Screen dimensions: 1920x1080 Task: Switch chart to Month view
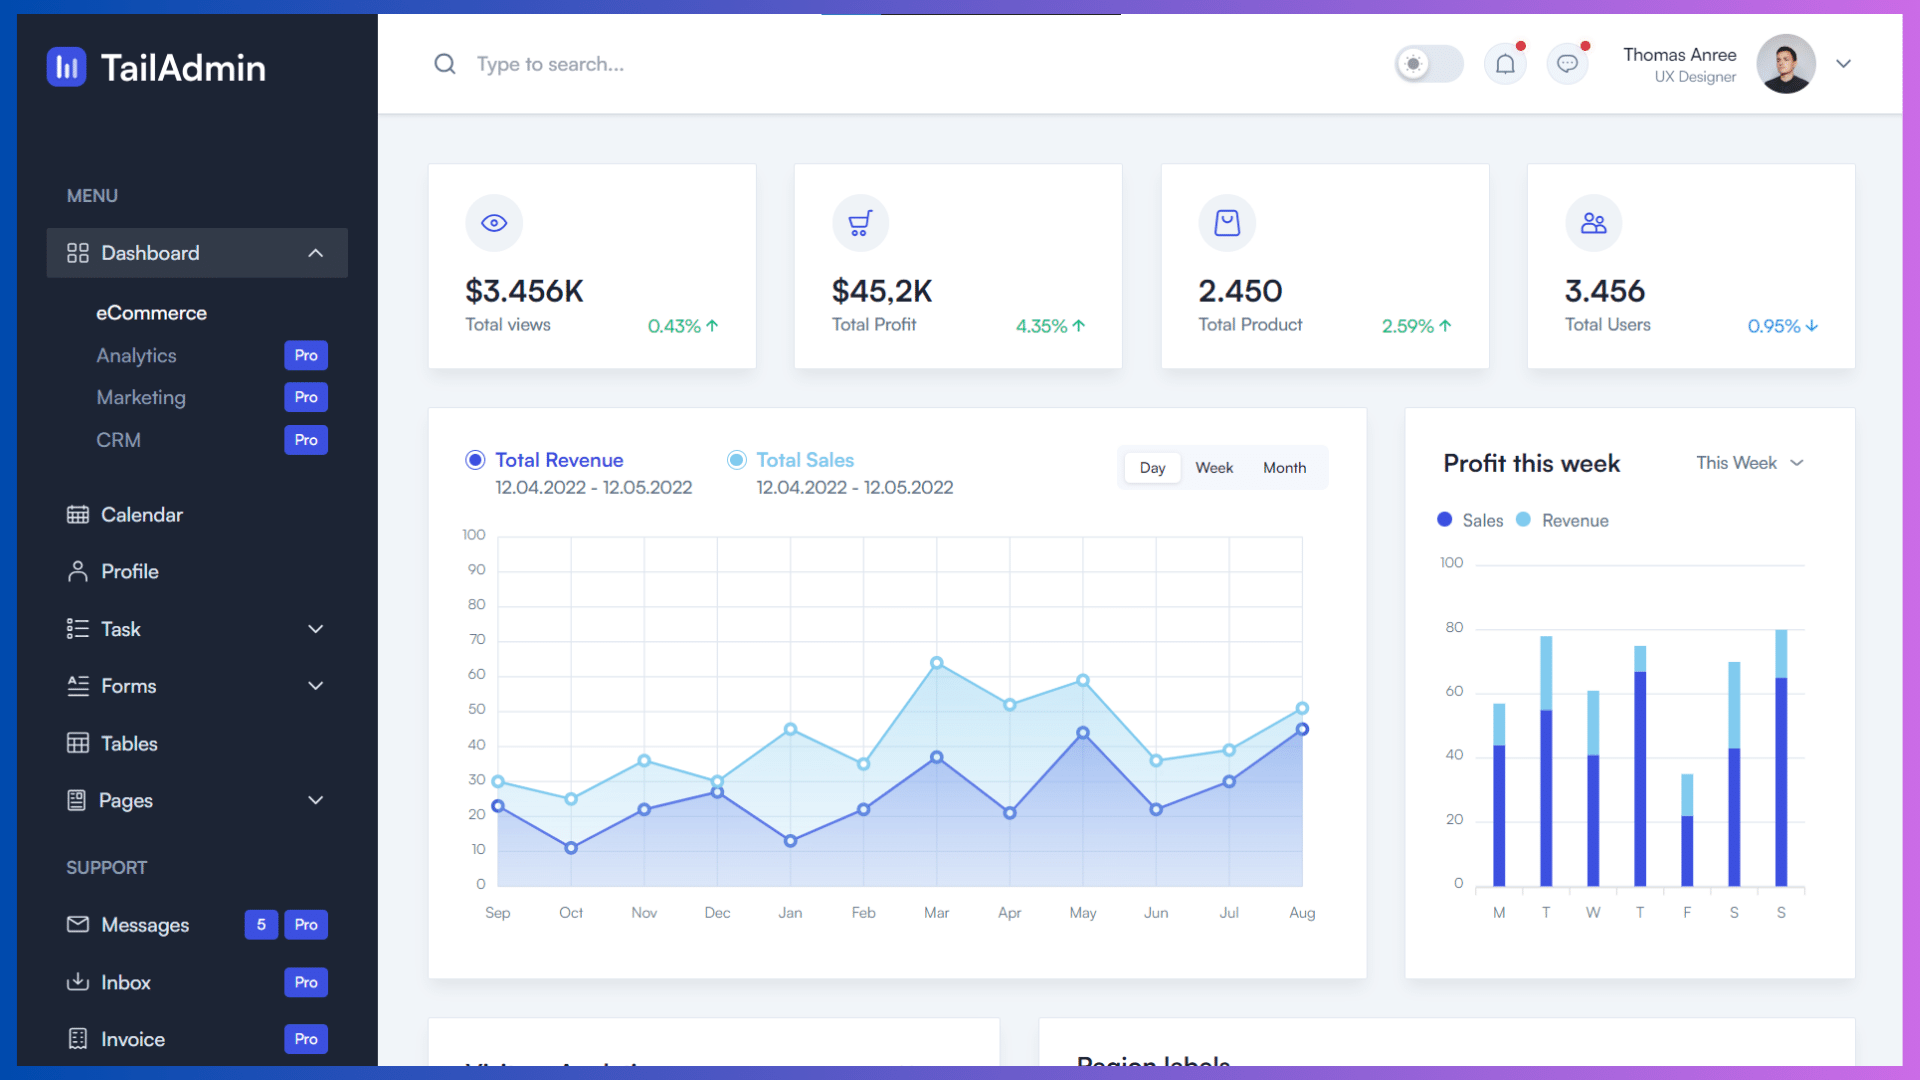pos(1284,468)
